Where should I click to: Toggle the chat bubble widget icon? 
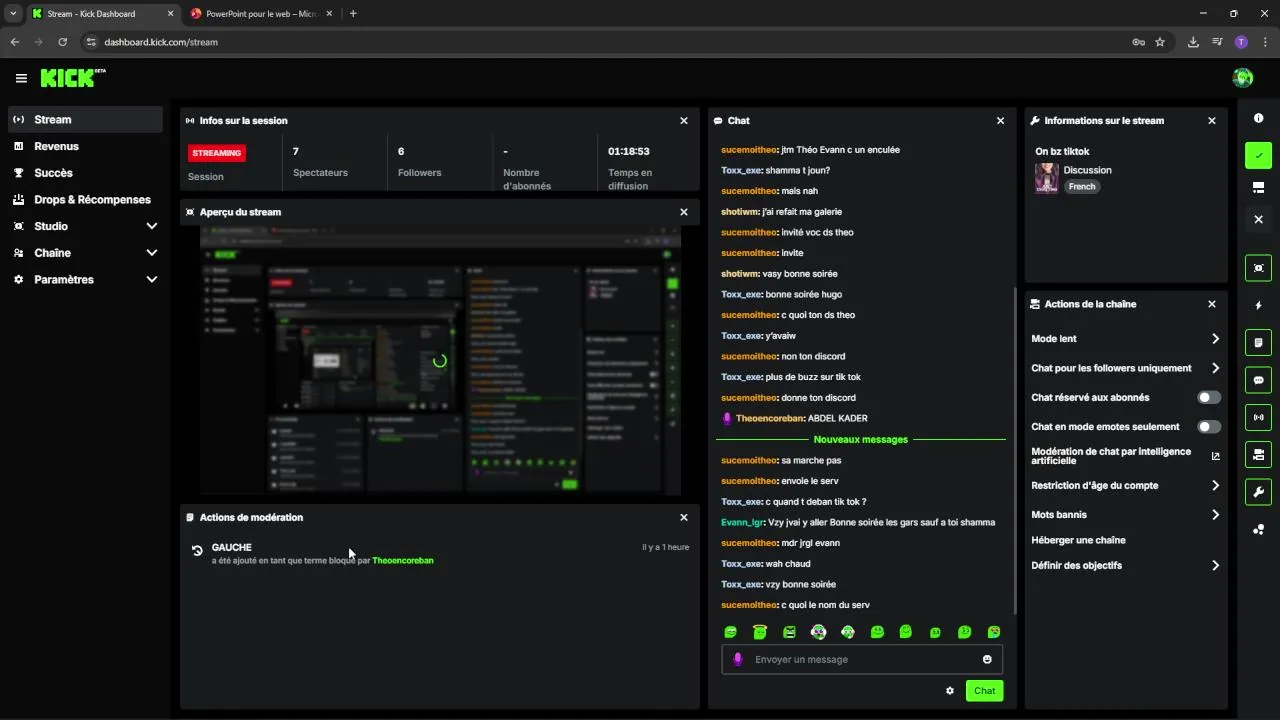tap(1258, 380)
